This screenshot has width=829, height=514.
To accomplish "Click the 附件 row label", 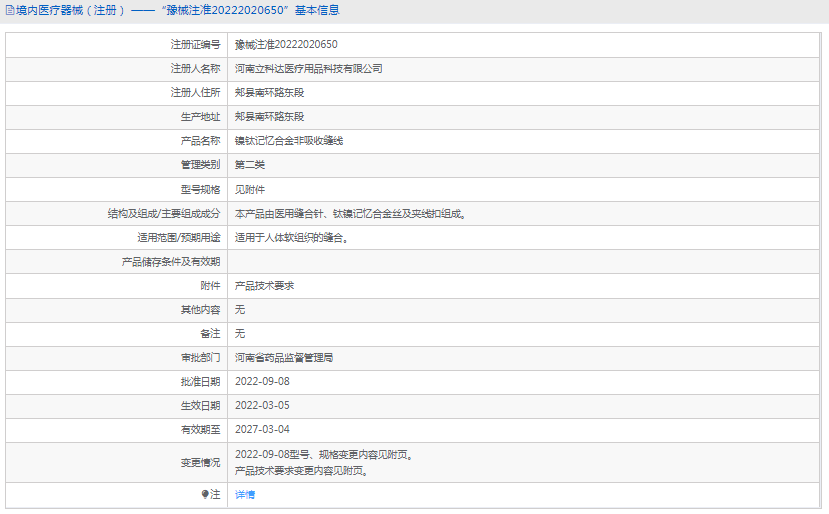I will (x=210, y=286).
